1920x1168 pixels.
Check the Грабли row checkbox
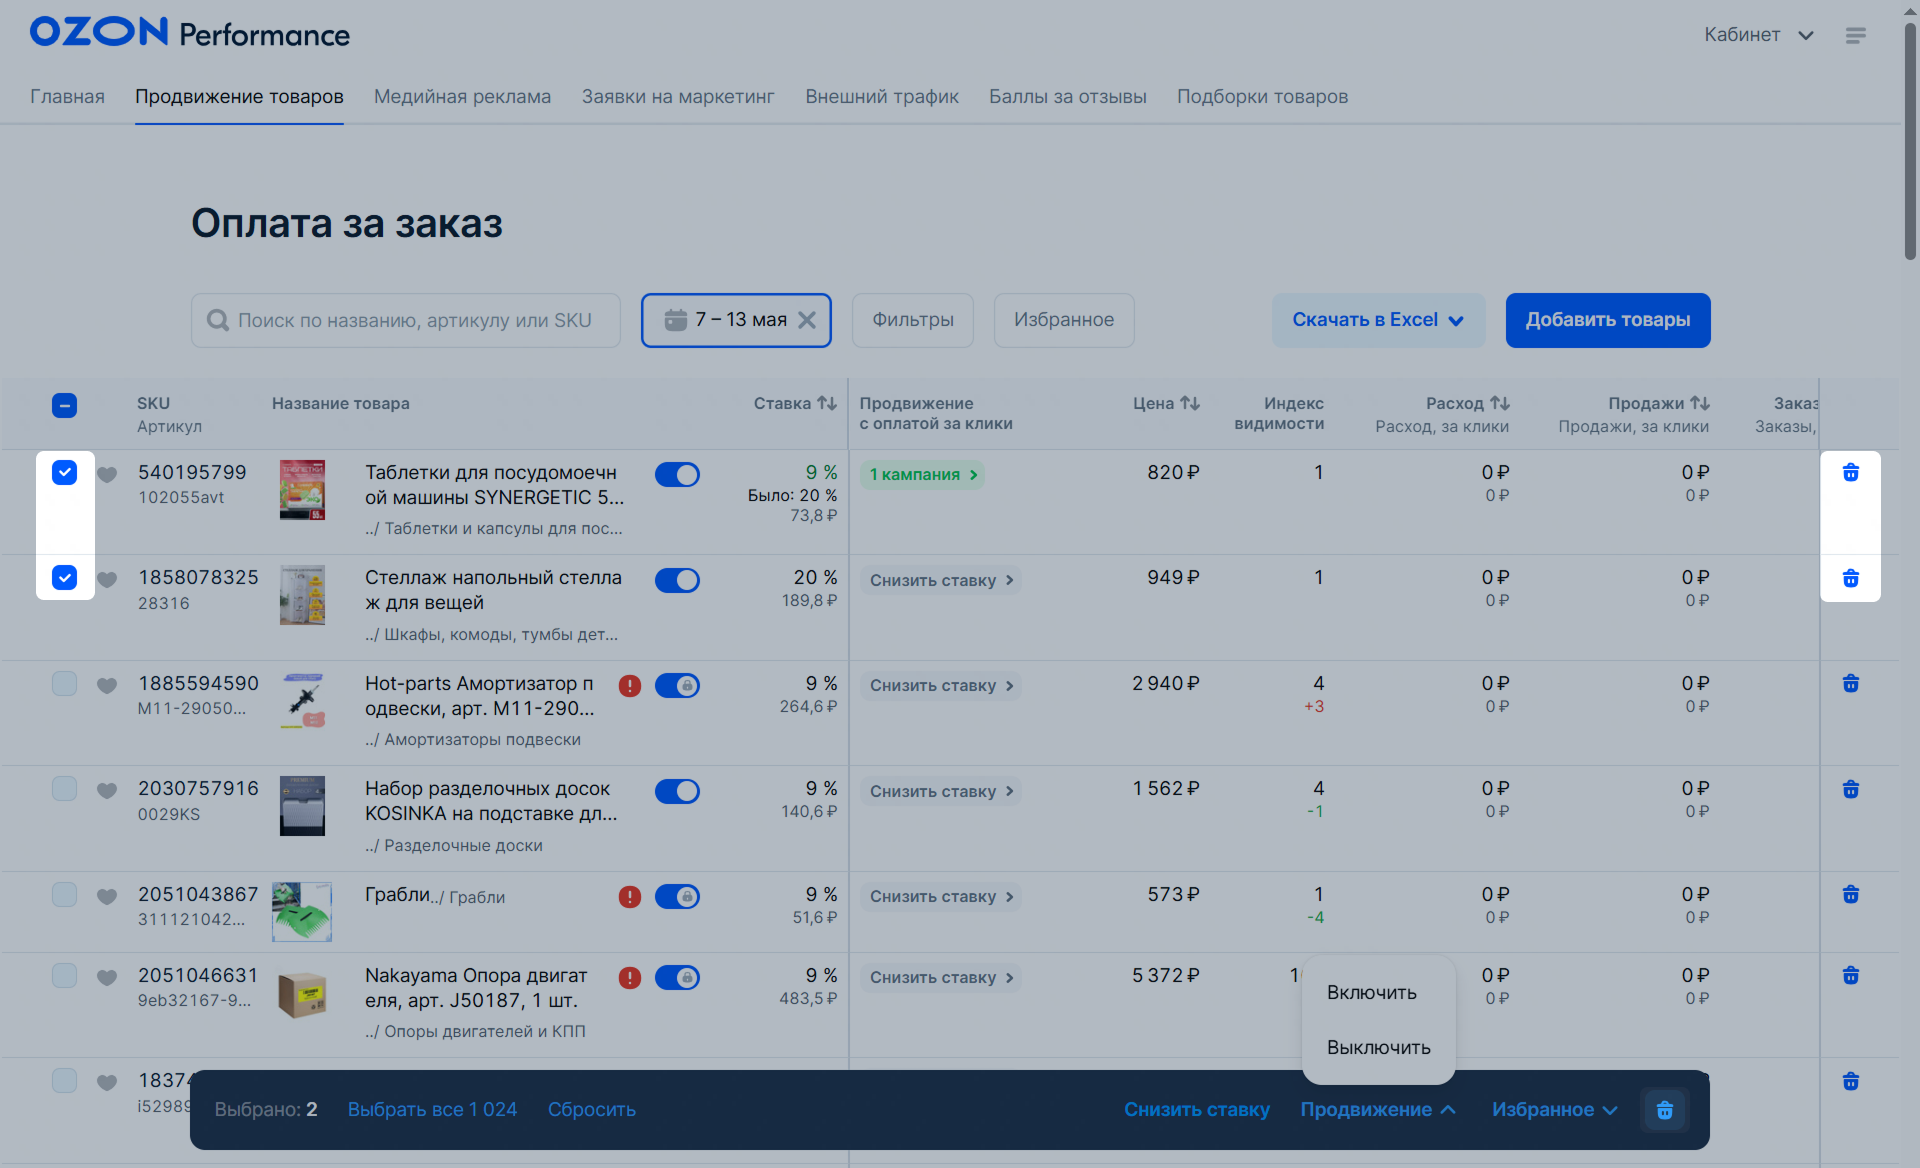pyautogui.click(x=64, y=894)
